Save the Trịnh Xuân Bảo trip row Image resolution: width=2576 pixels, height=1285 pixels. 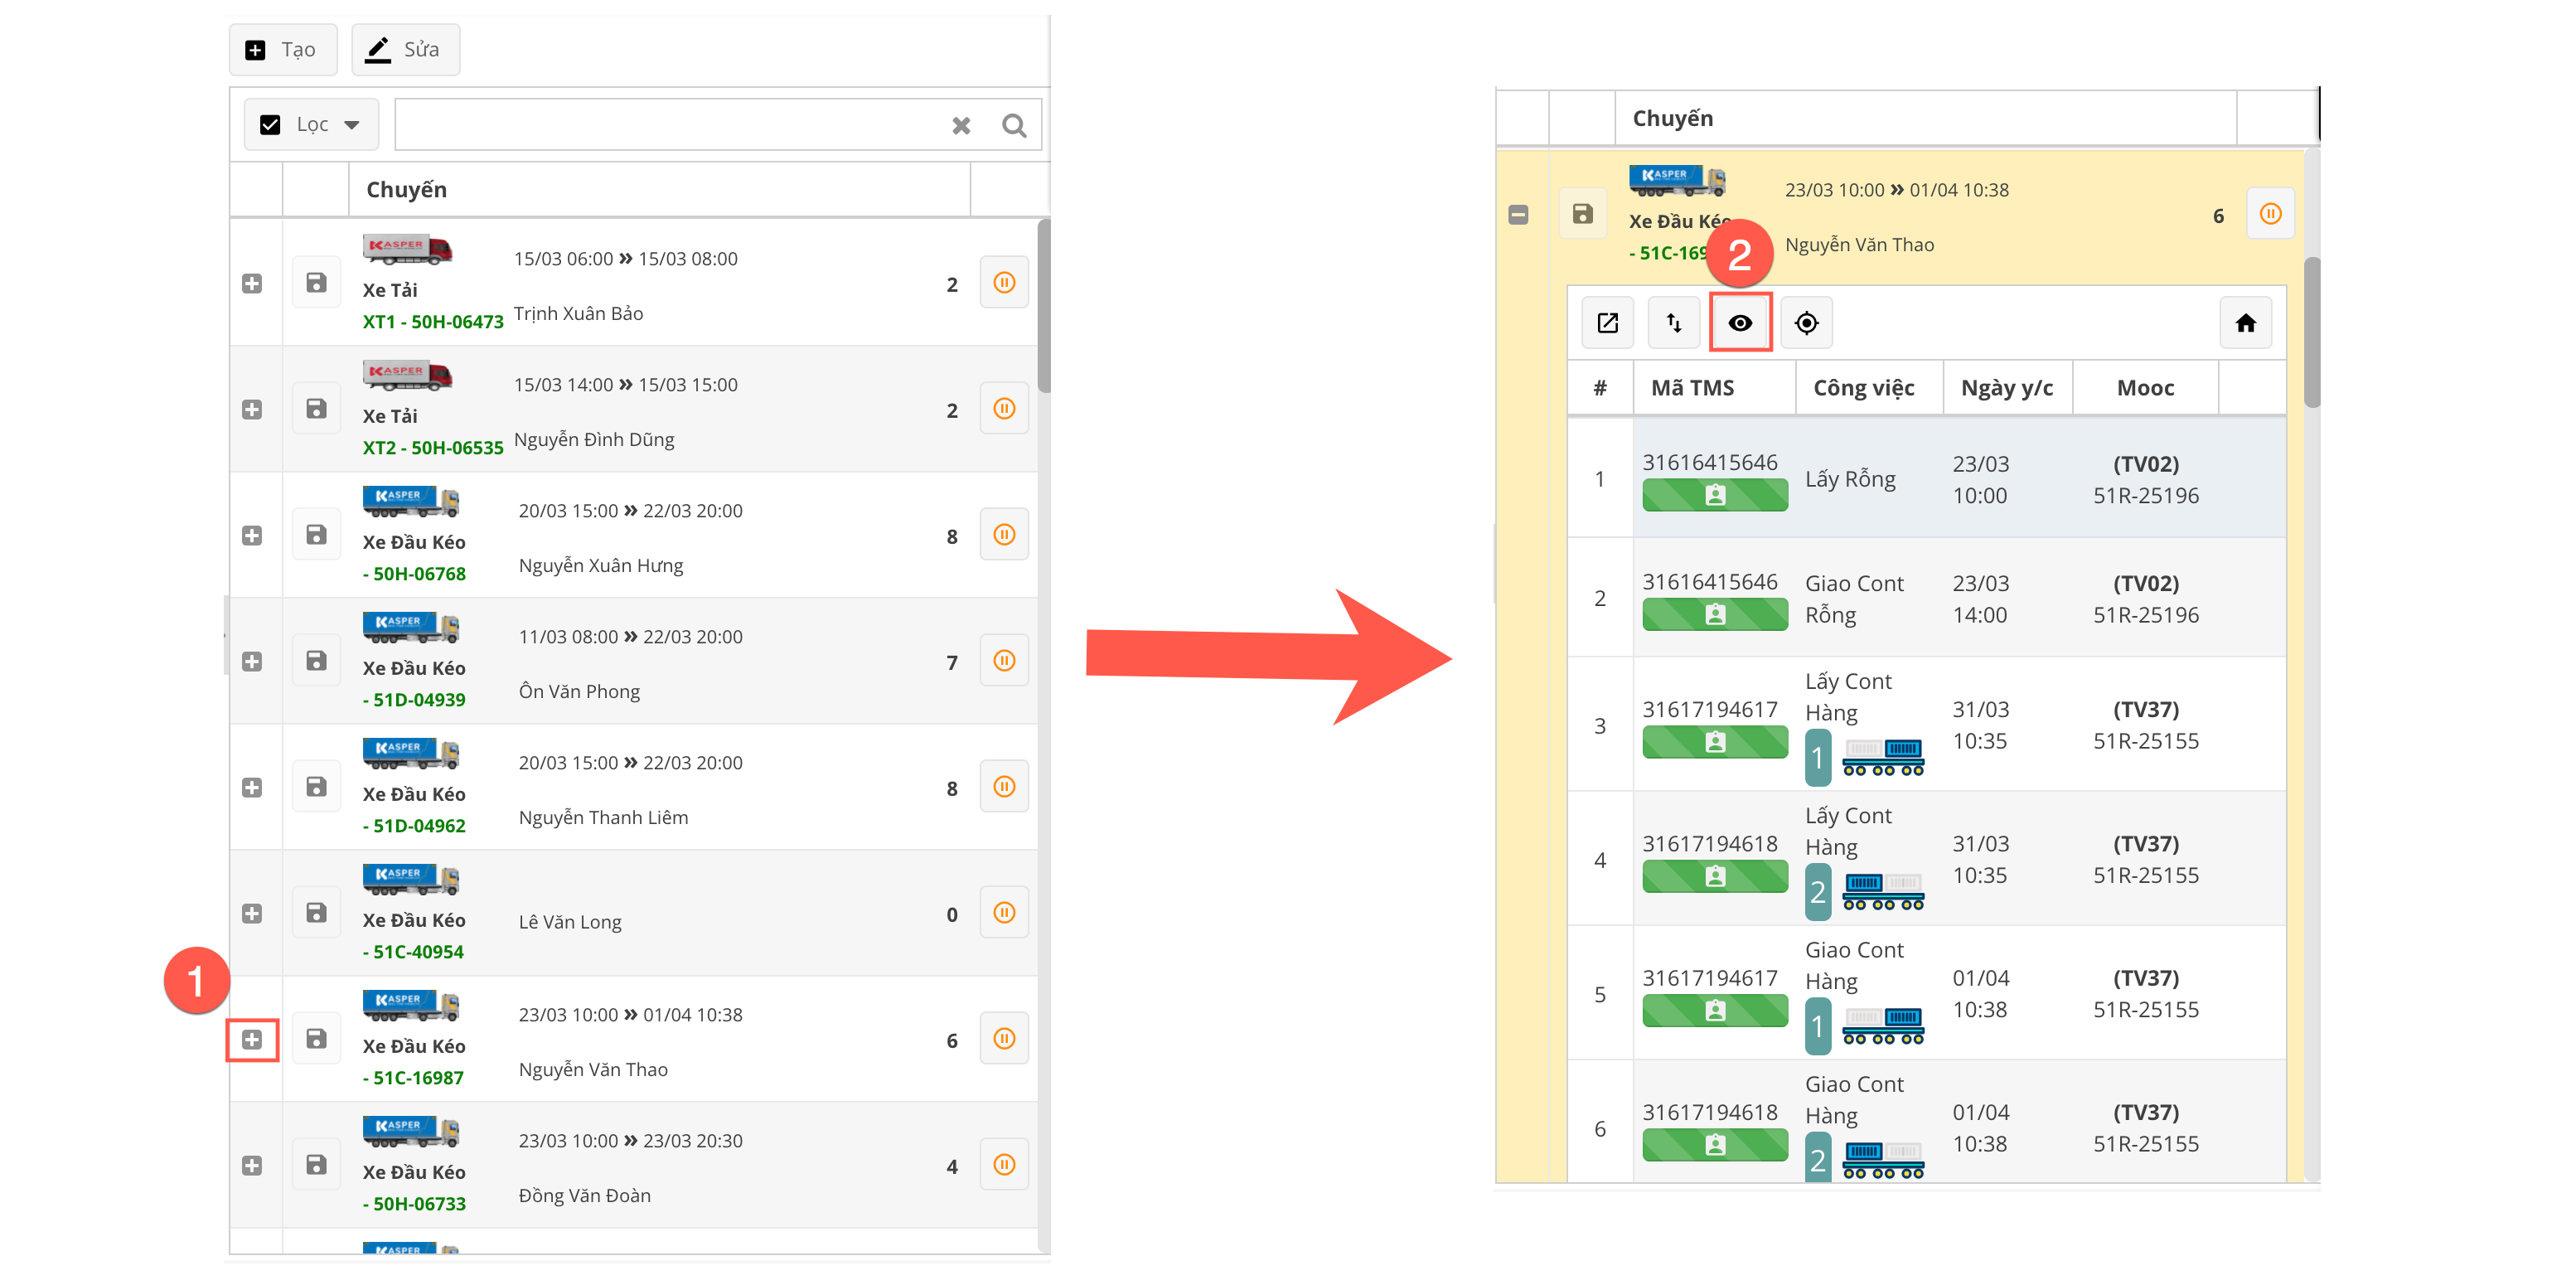tap(316, 283)
